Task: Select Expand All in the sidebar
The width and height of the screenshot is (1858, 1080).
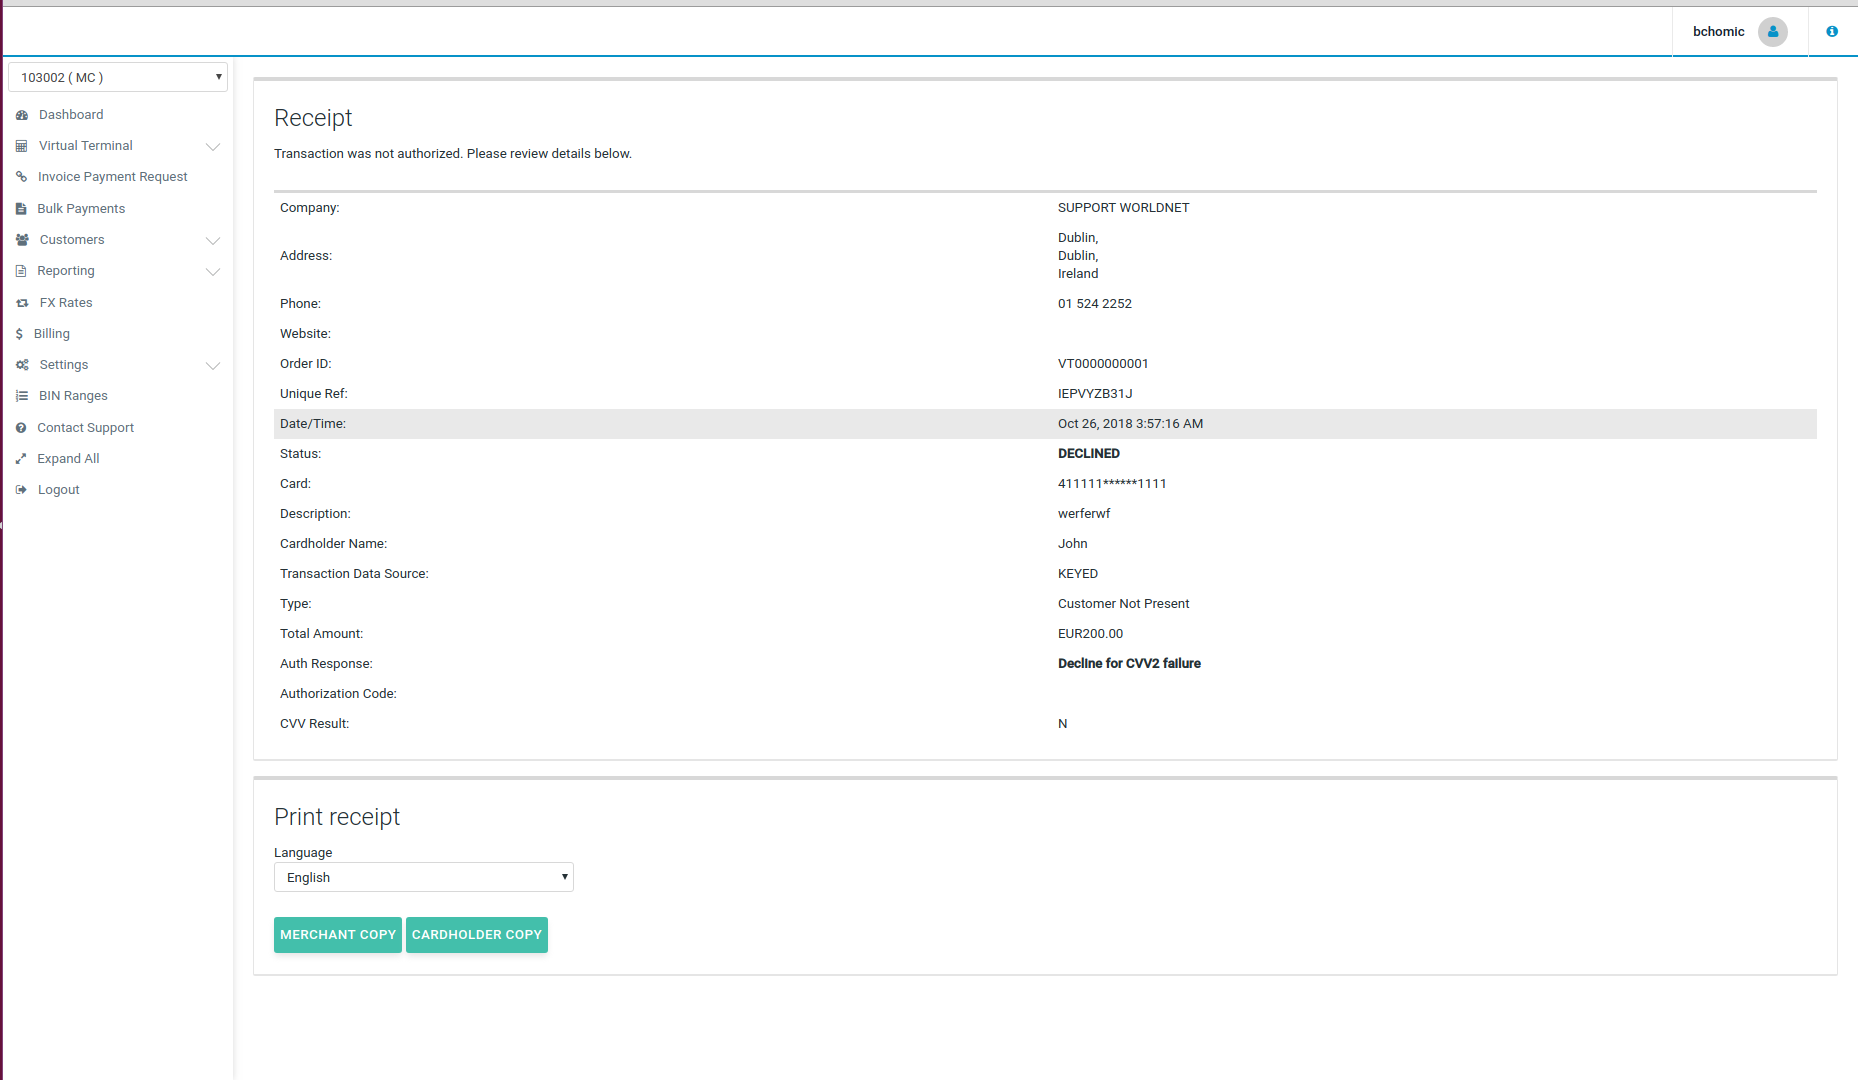Action: pos(68,459)
